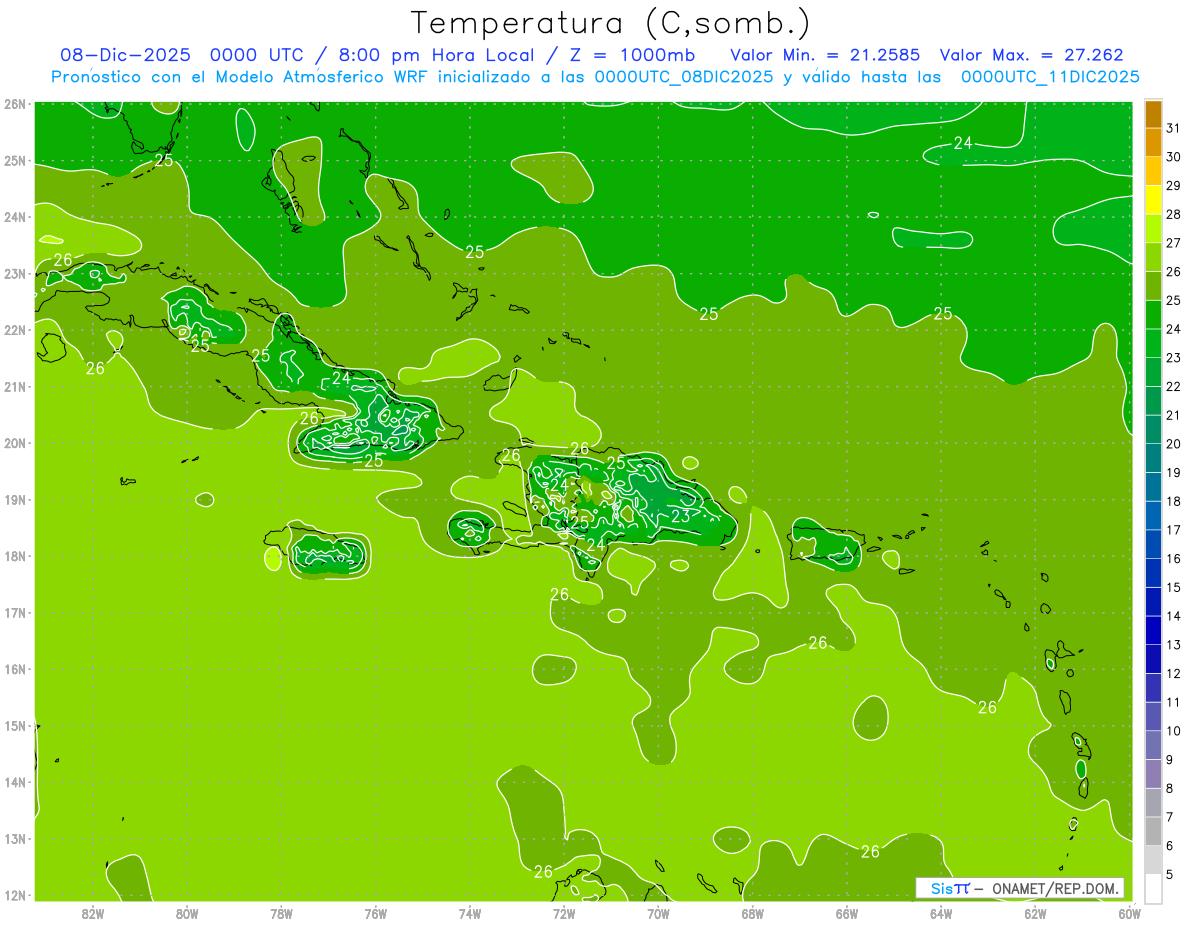Click "Modelo Atmosferico WRF" in the subtitle

click(x=323, y=77)
